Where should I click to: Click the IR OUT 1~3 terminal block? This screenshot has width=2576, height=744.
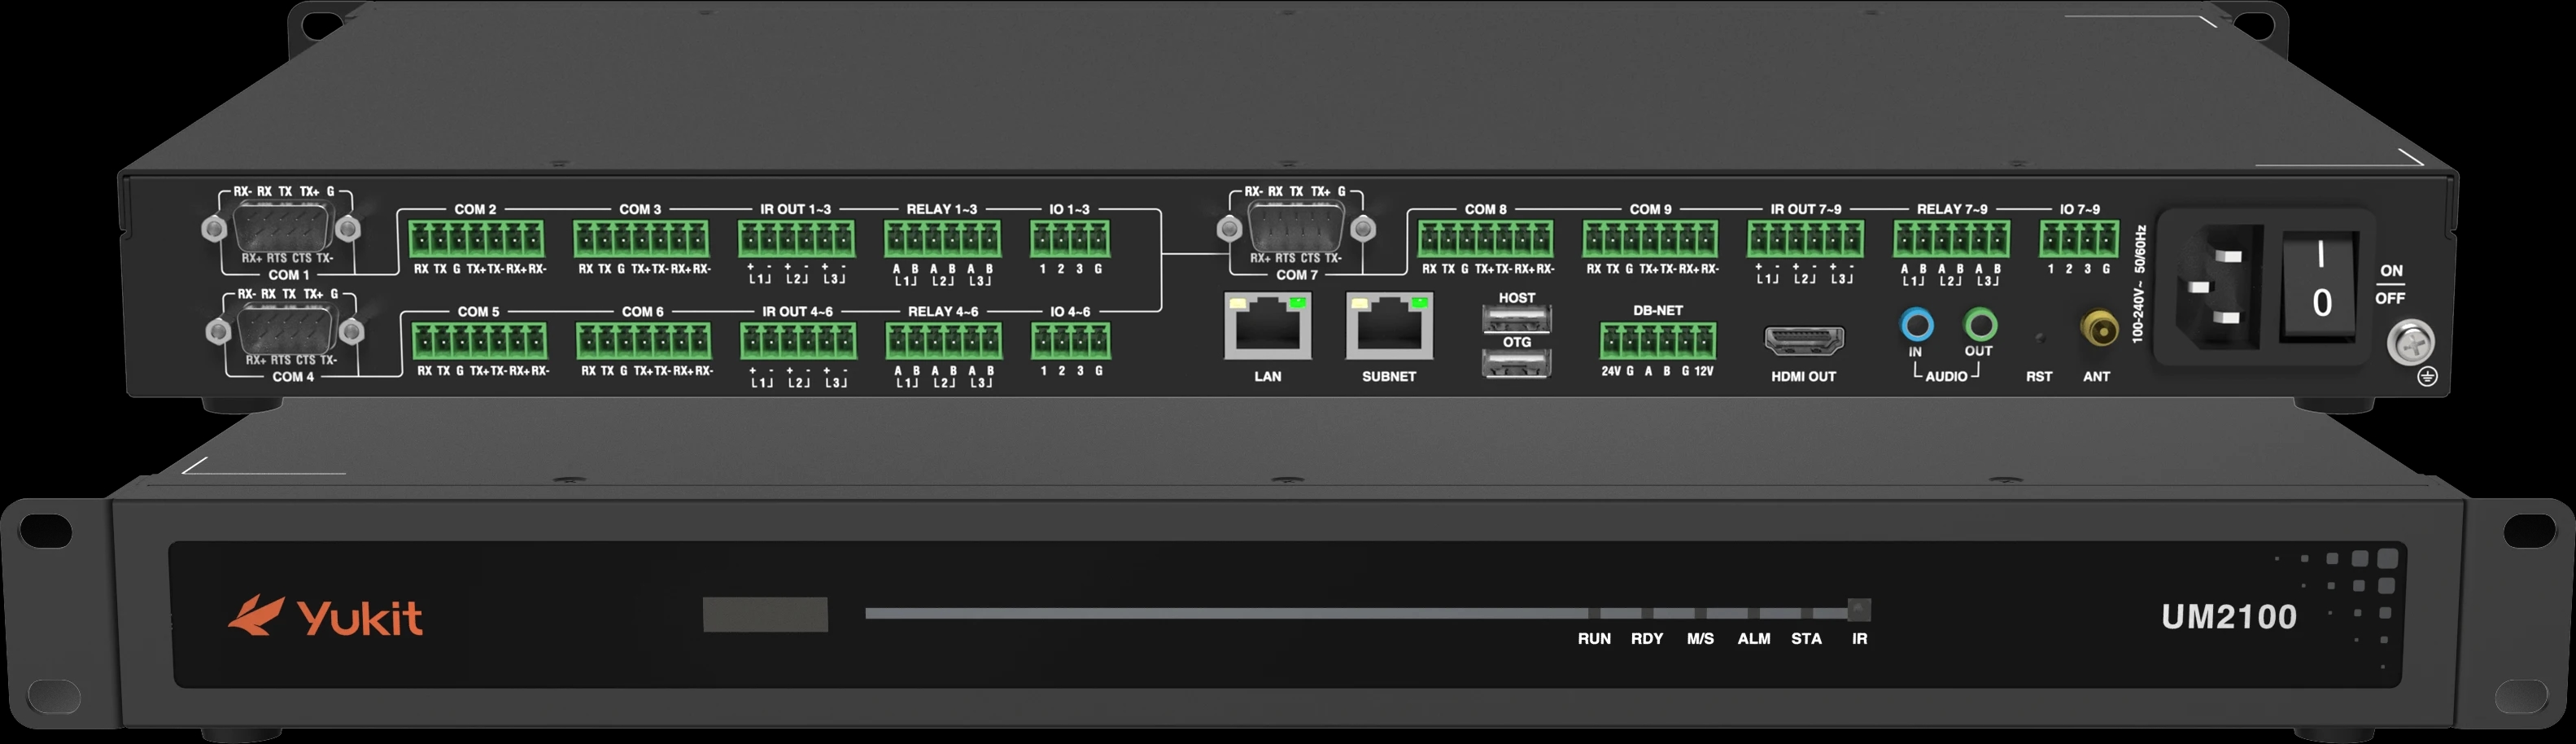click(x=797, y=240)
